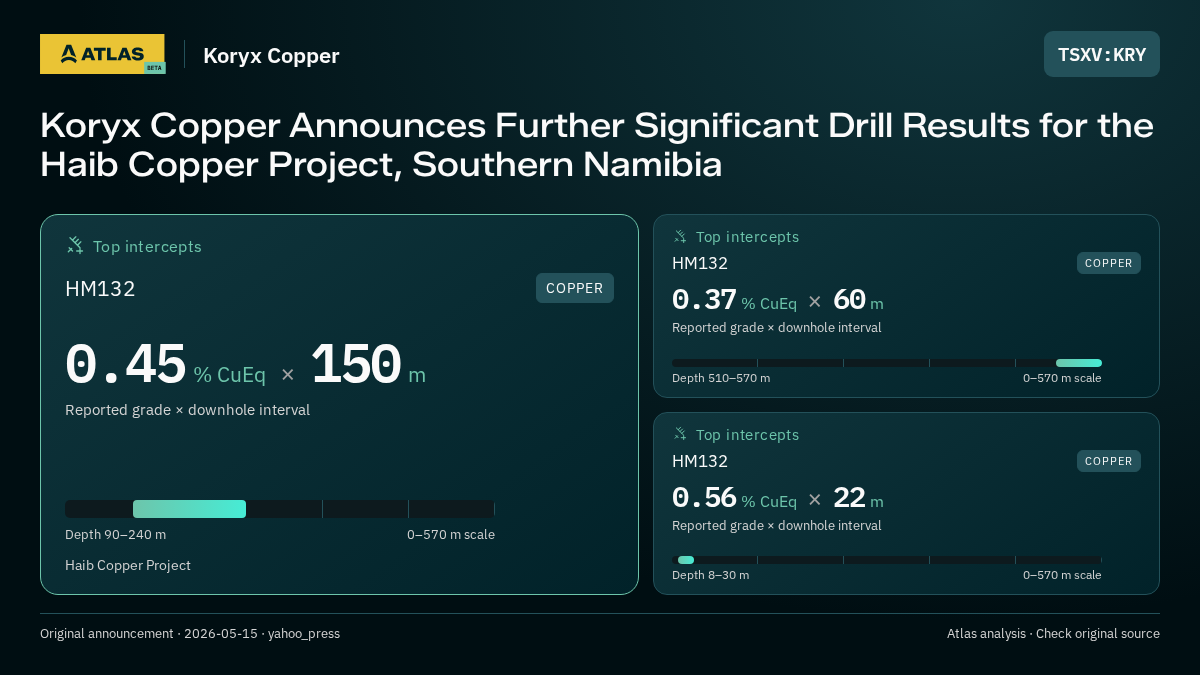Click the ATLAS beta logo

tap(102, 54)
